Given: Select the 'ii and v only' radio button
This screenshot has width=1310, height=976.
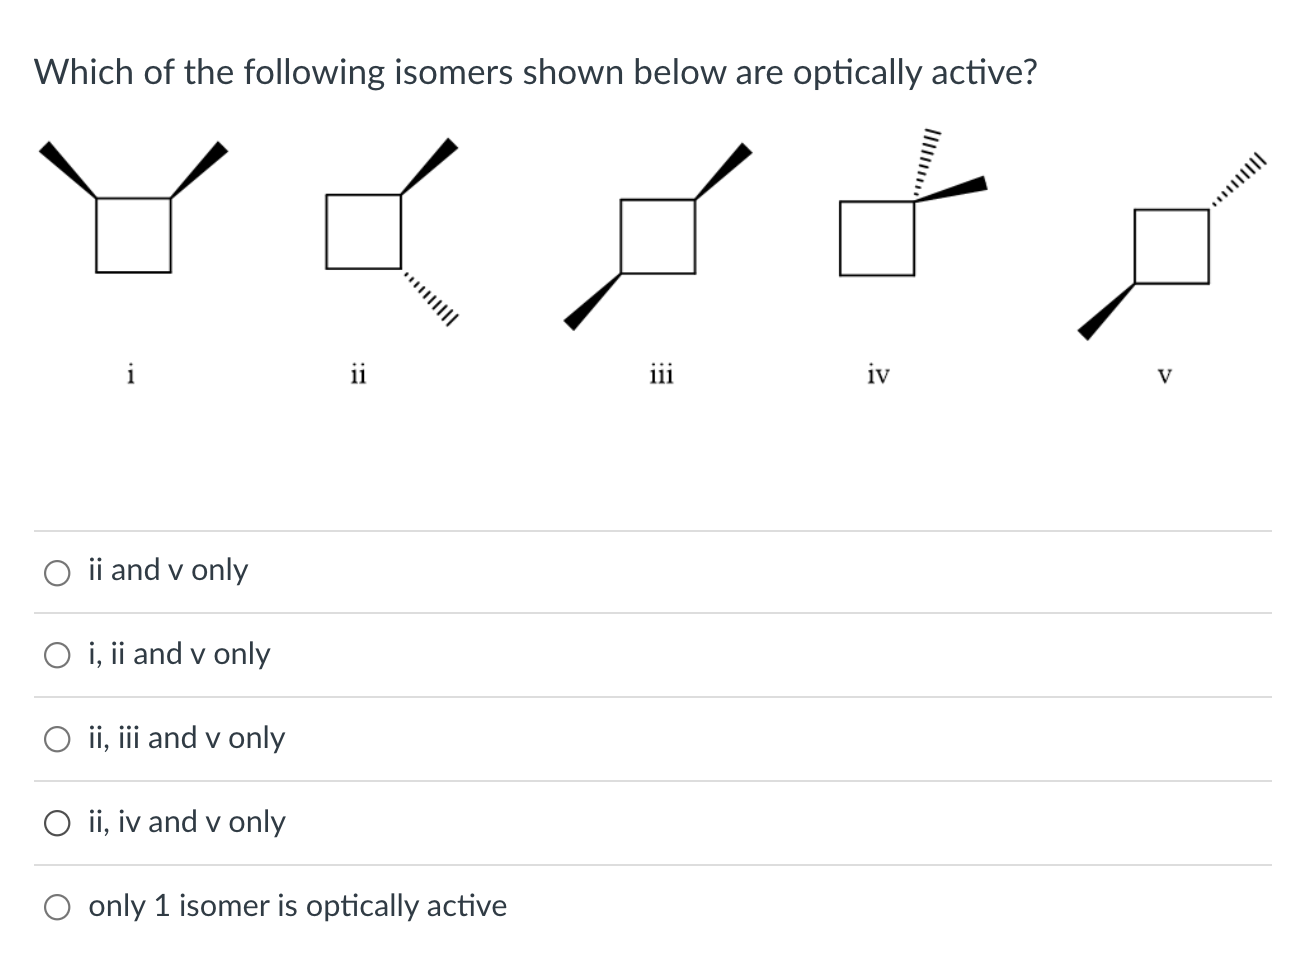Looking at the screenshot, I should tap(57, 572).
